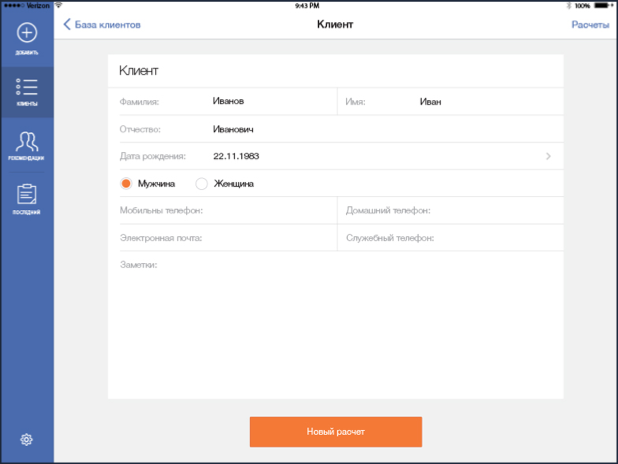Viewport: 618px width, 464px height.
Task: Focus the Электронная почта field
Action: coord(228,238)
